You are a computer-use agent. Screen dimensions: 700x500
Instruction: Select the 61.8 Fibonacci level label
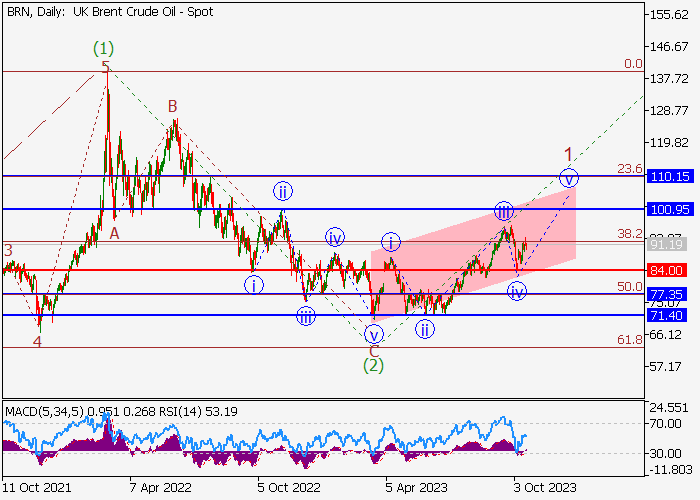click(x=630, y=340)
